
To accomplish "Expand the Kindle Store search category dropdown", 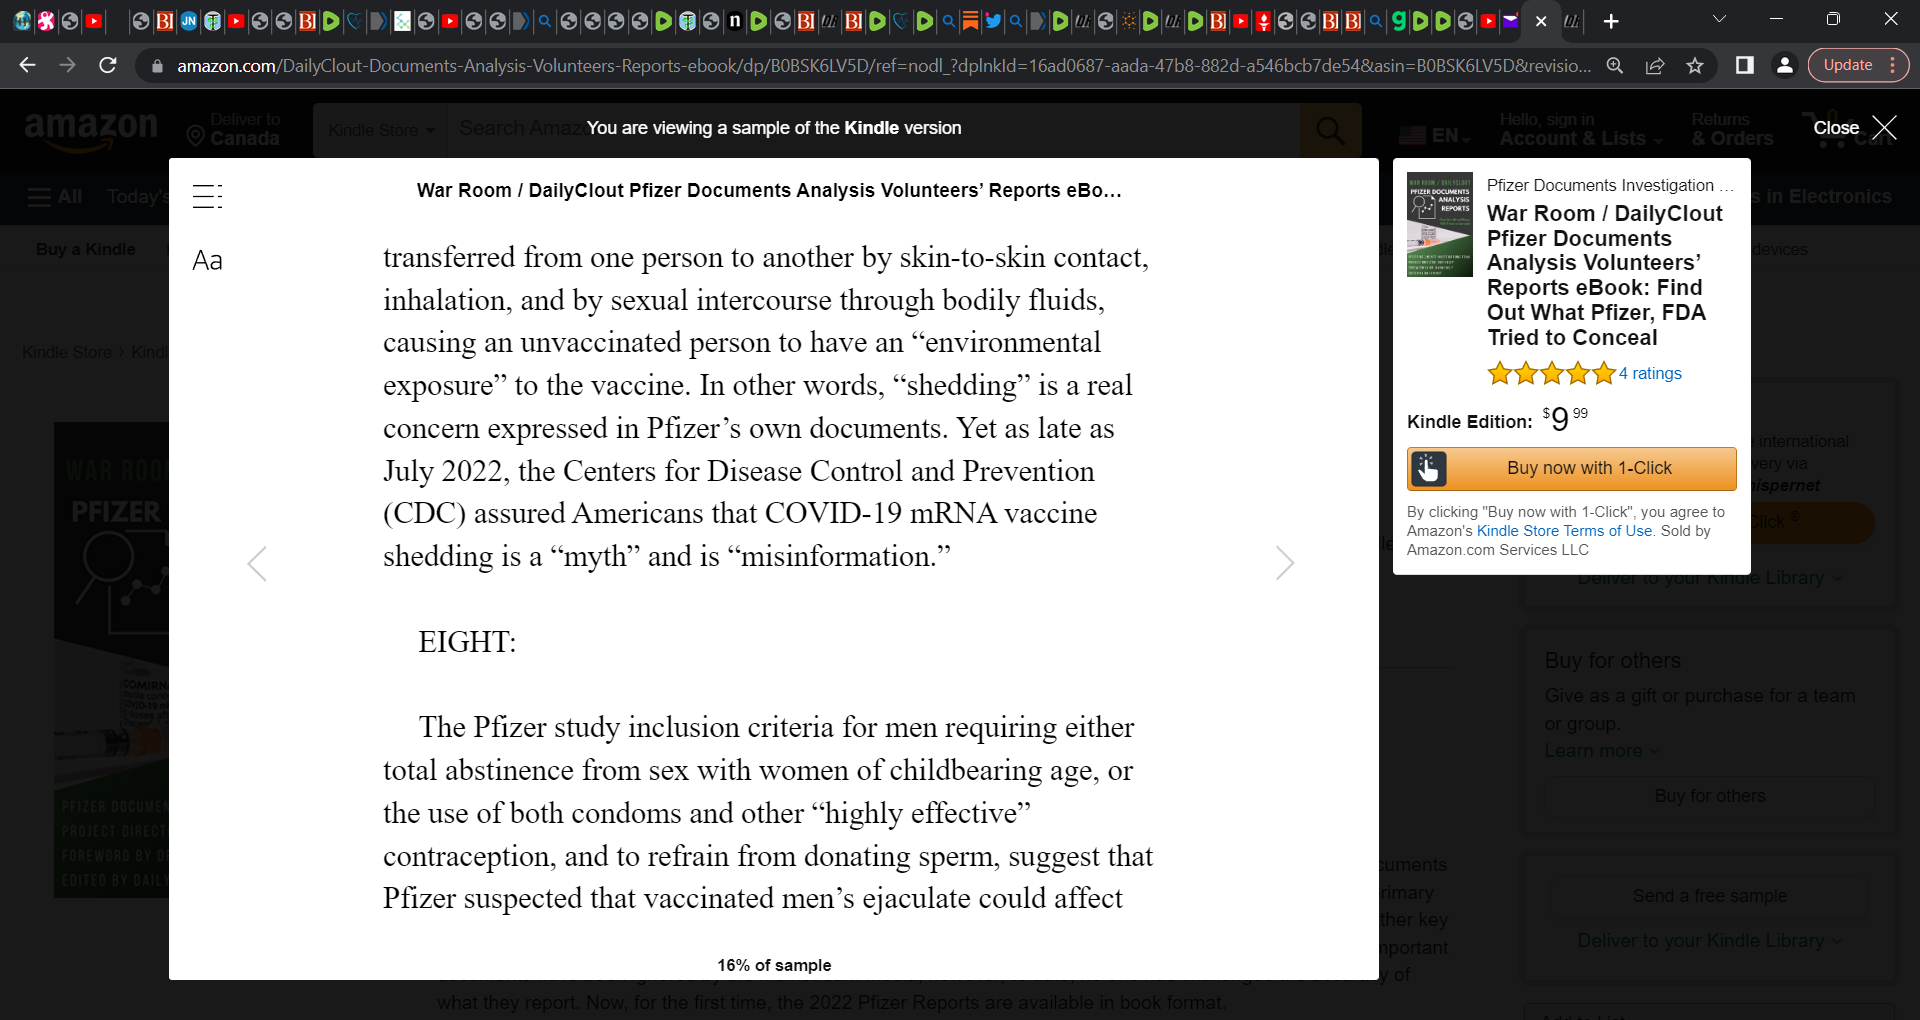I will 381,130.
